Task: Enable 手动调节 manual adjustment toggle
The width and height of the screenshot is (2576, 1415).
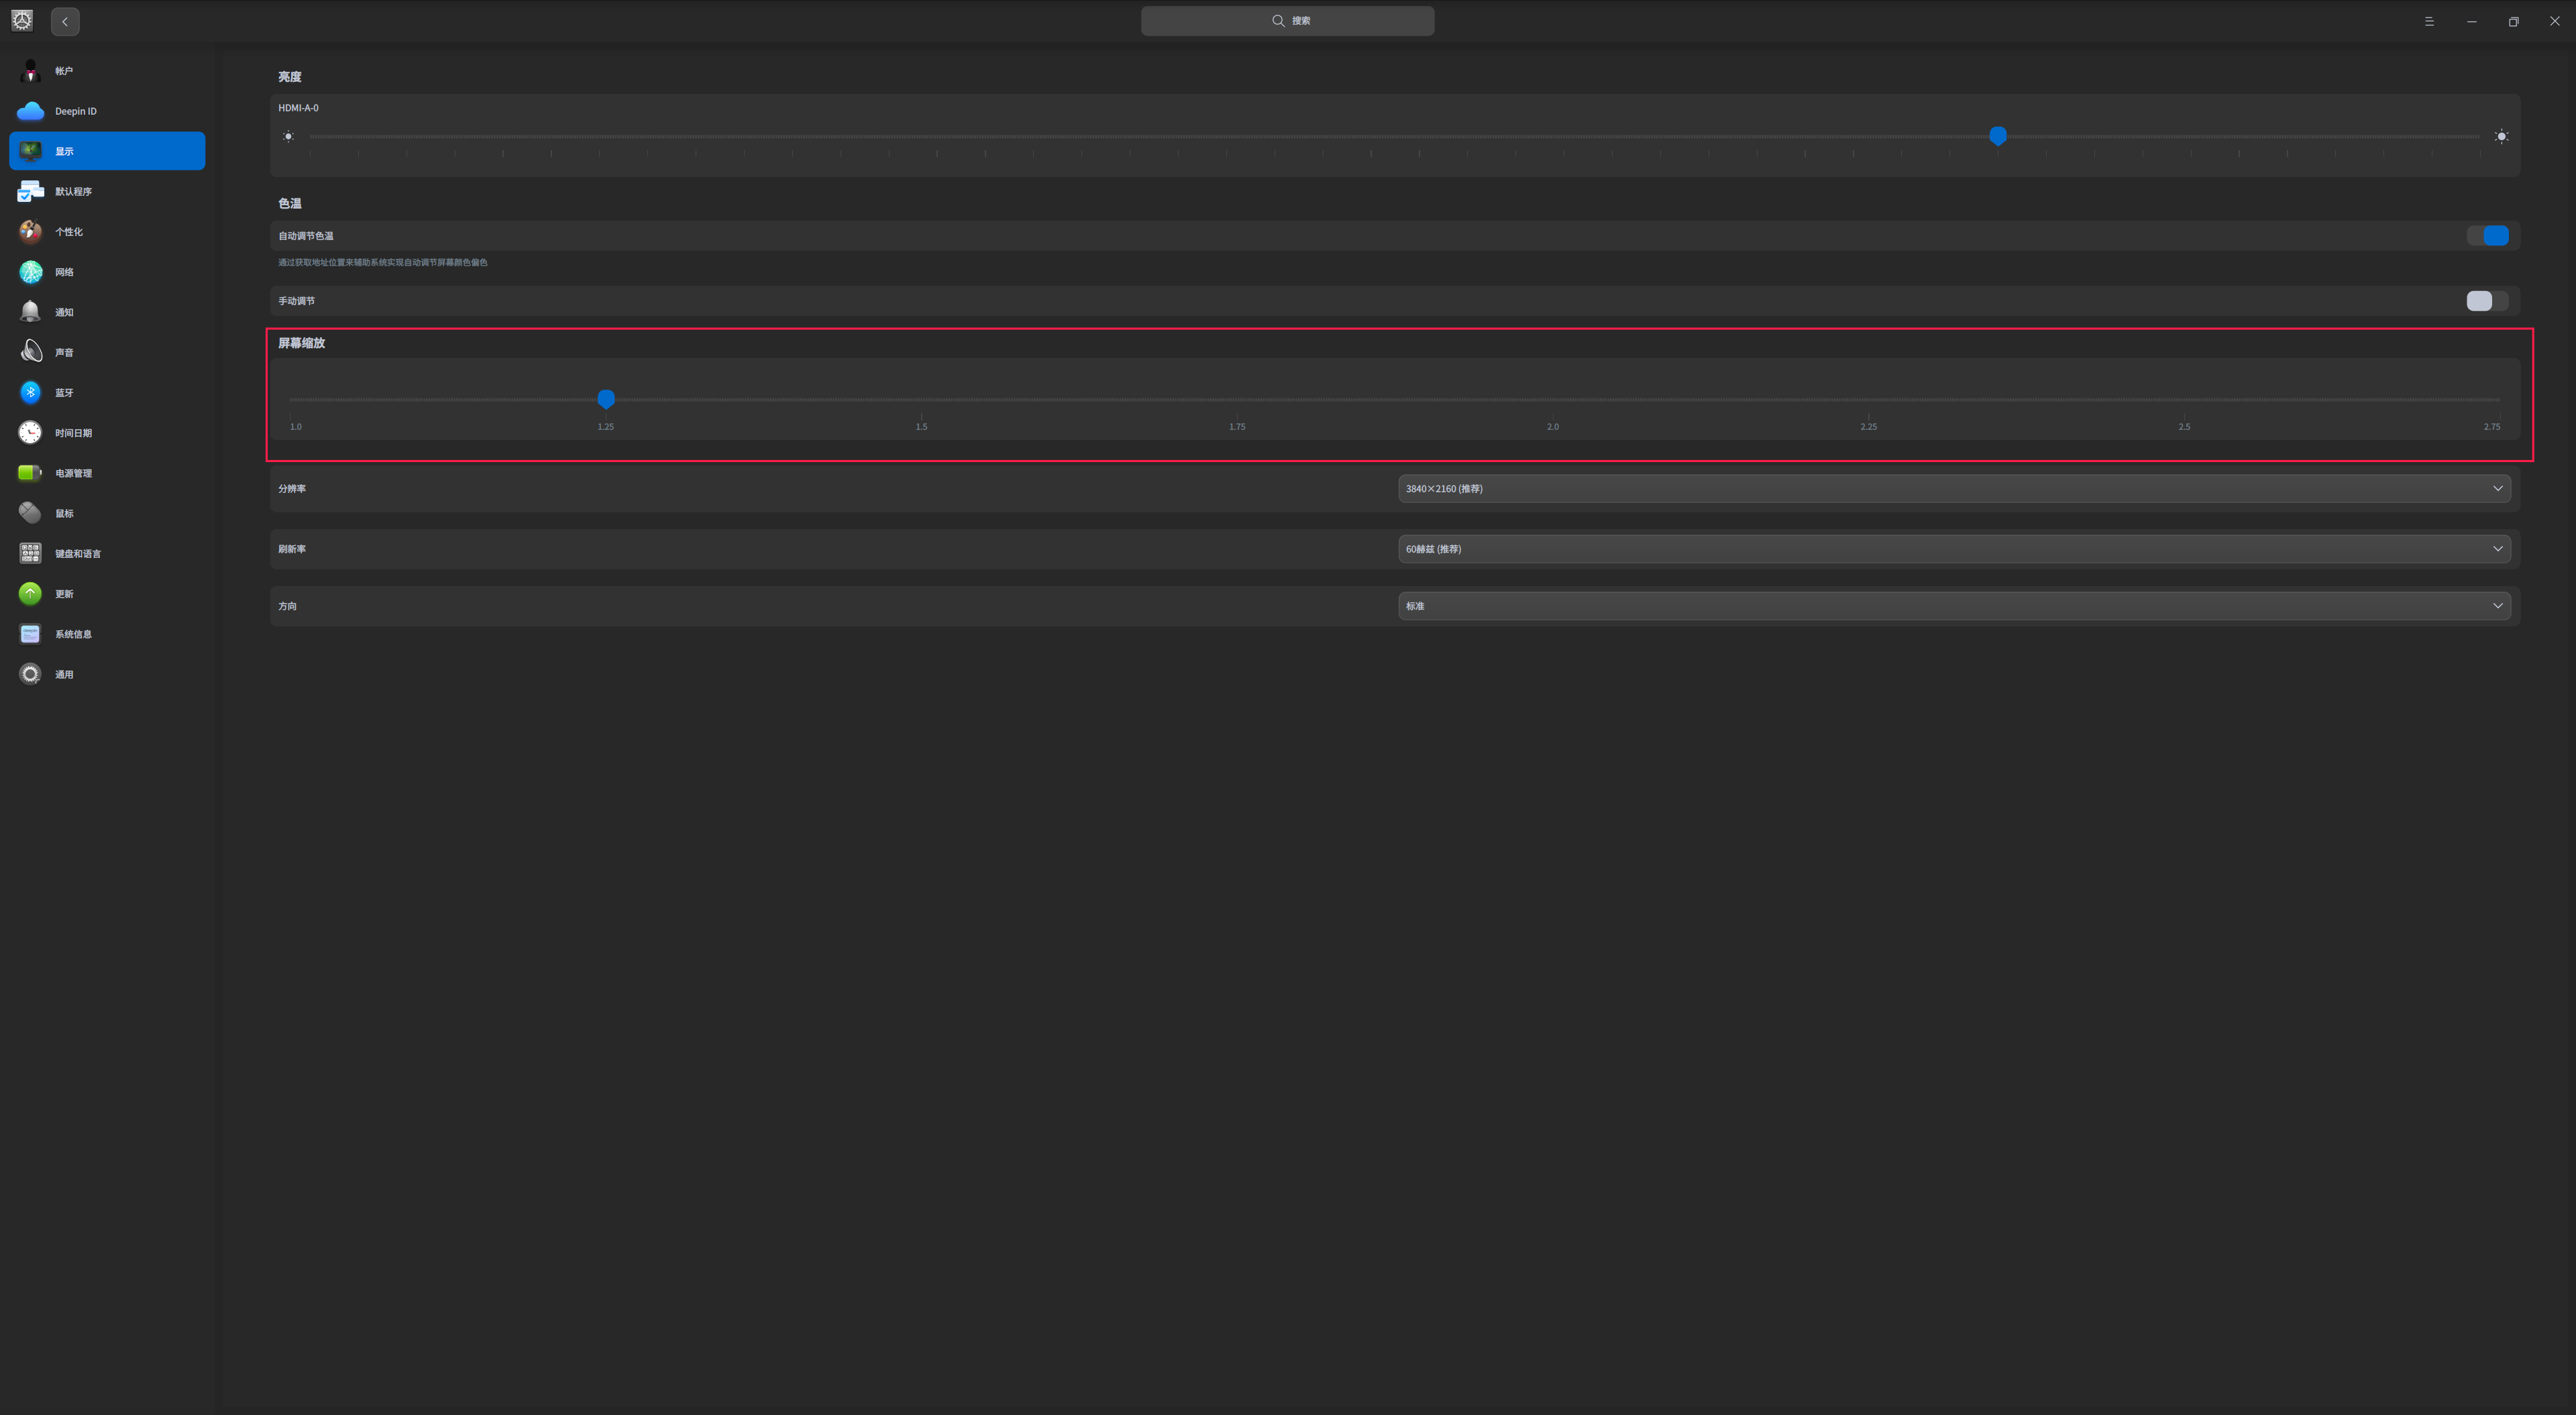Action: 2487,301
